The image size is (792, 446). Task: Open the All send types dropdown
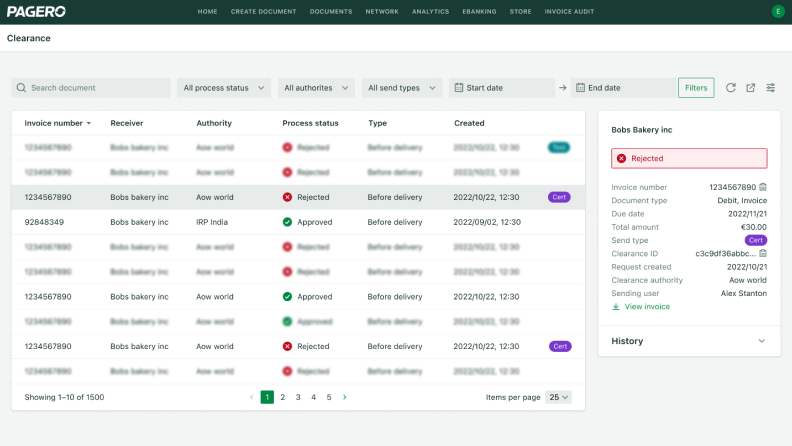(401, 88)
